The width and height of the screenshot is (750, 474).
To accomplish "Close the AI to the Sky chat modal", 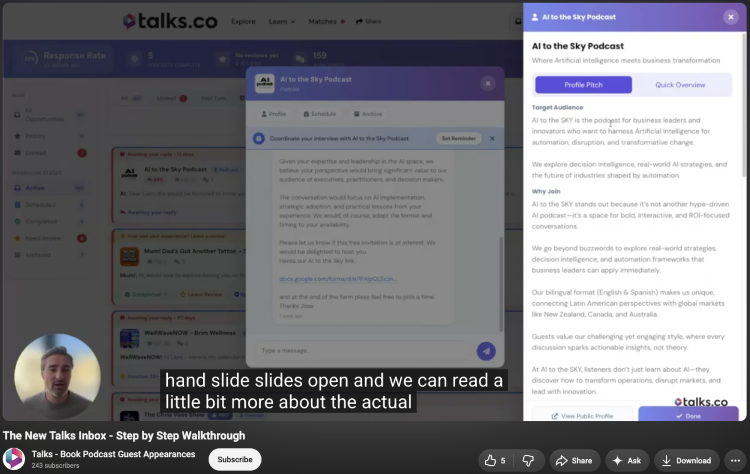I will coord(487,84).
